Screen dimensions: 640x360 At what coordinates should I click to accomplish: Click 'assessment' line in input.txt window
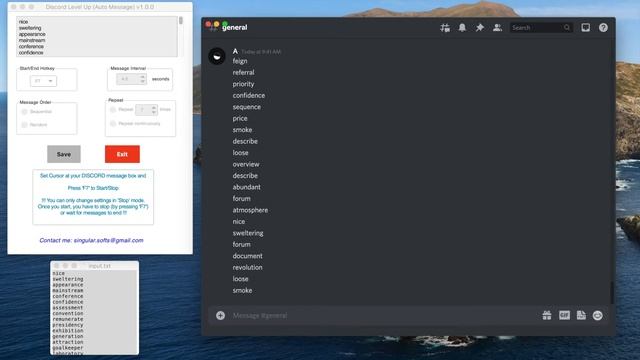point(68,308)
